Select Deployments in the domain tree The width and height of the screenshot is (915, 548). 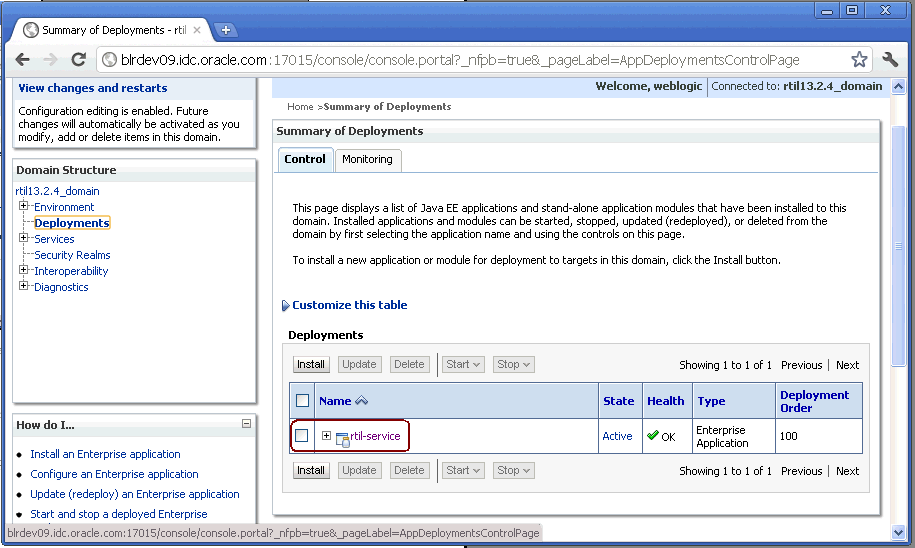click(x=72, y=223)
